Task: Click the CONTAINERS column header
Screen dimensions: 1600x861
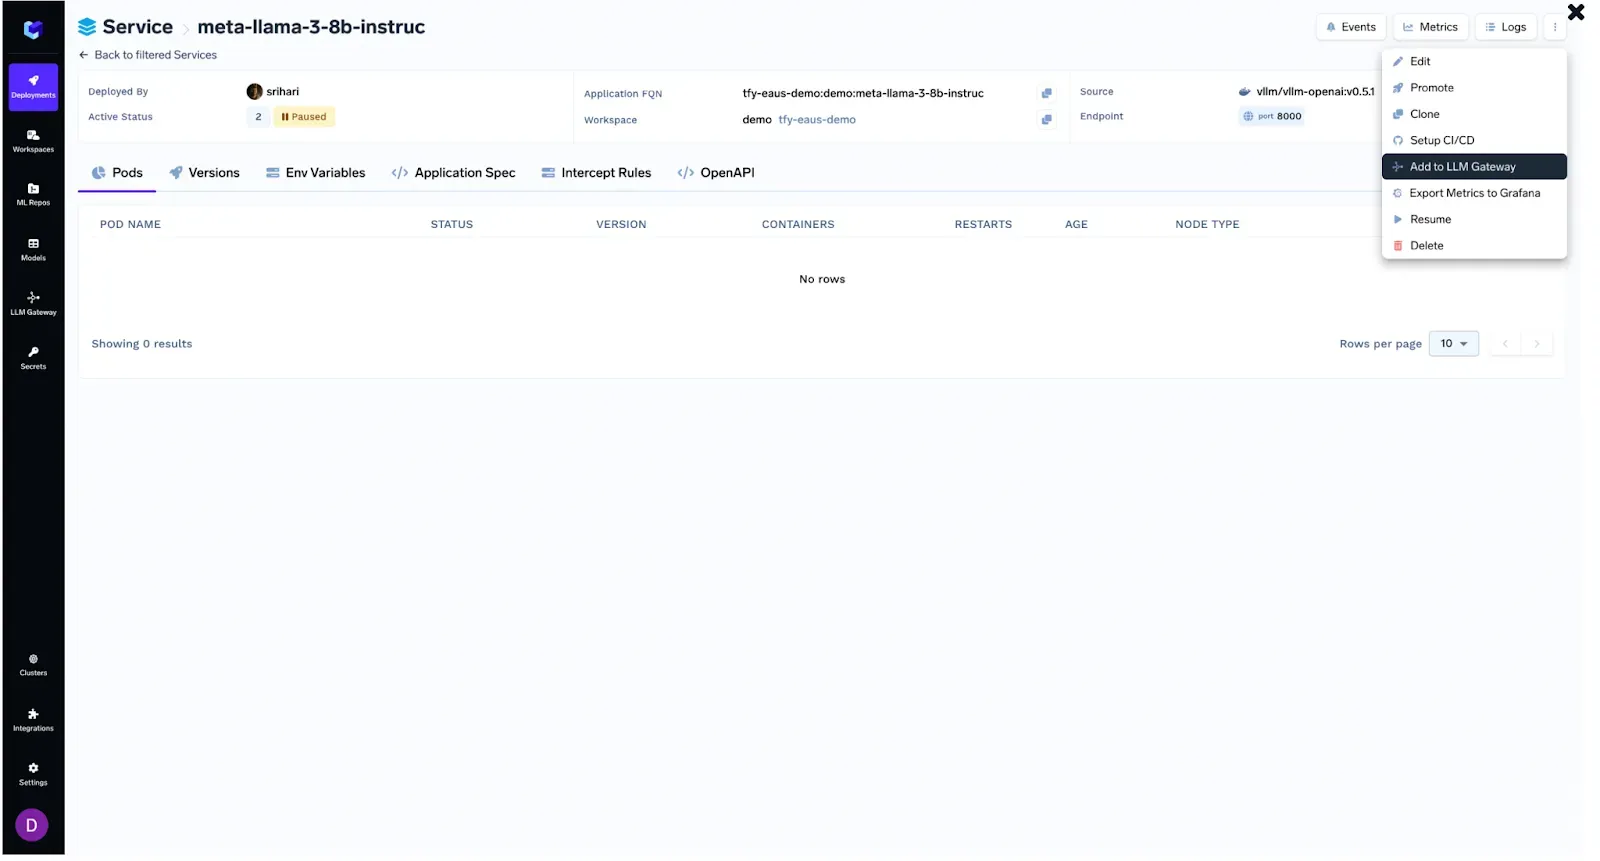Action: point(798,225)
